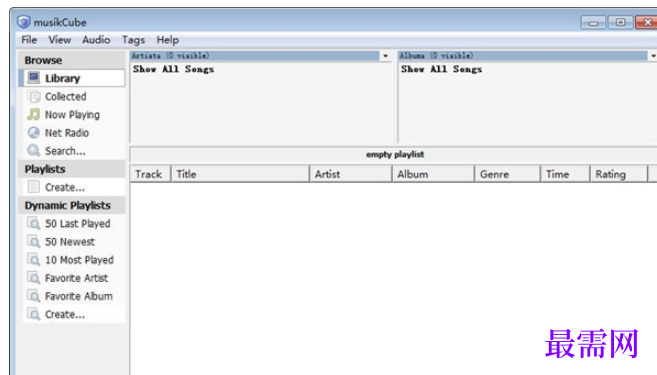Image resolution: width=657 pixels, height=375 pixels.
Task: Click the Playlists Create page icon
Action: [34, 187]
